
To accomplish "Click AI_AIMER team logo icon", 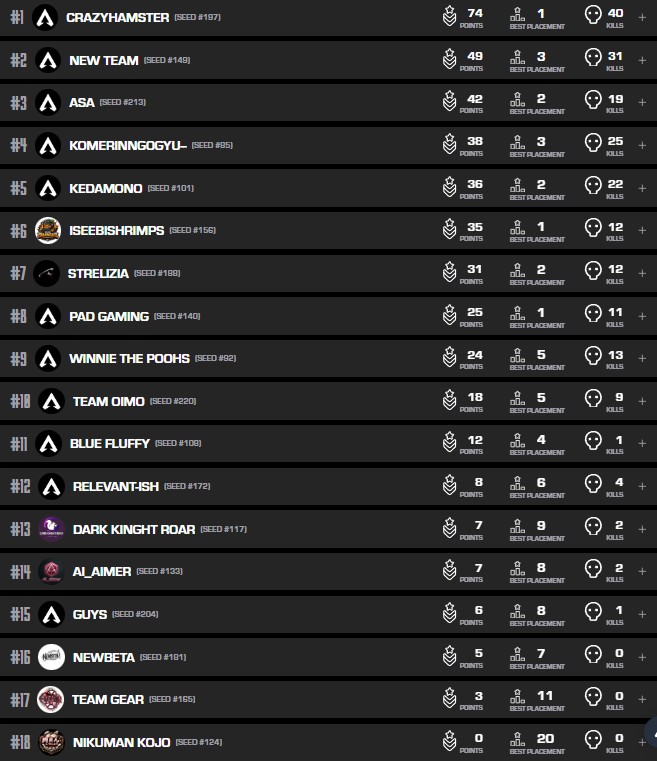I will (x=51, y=571).
